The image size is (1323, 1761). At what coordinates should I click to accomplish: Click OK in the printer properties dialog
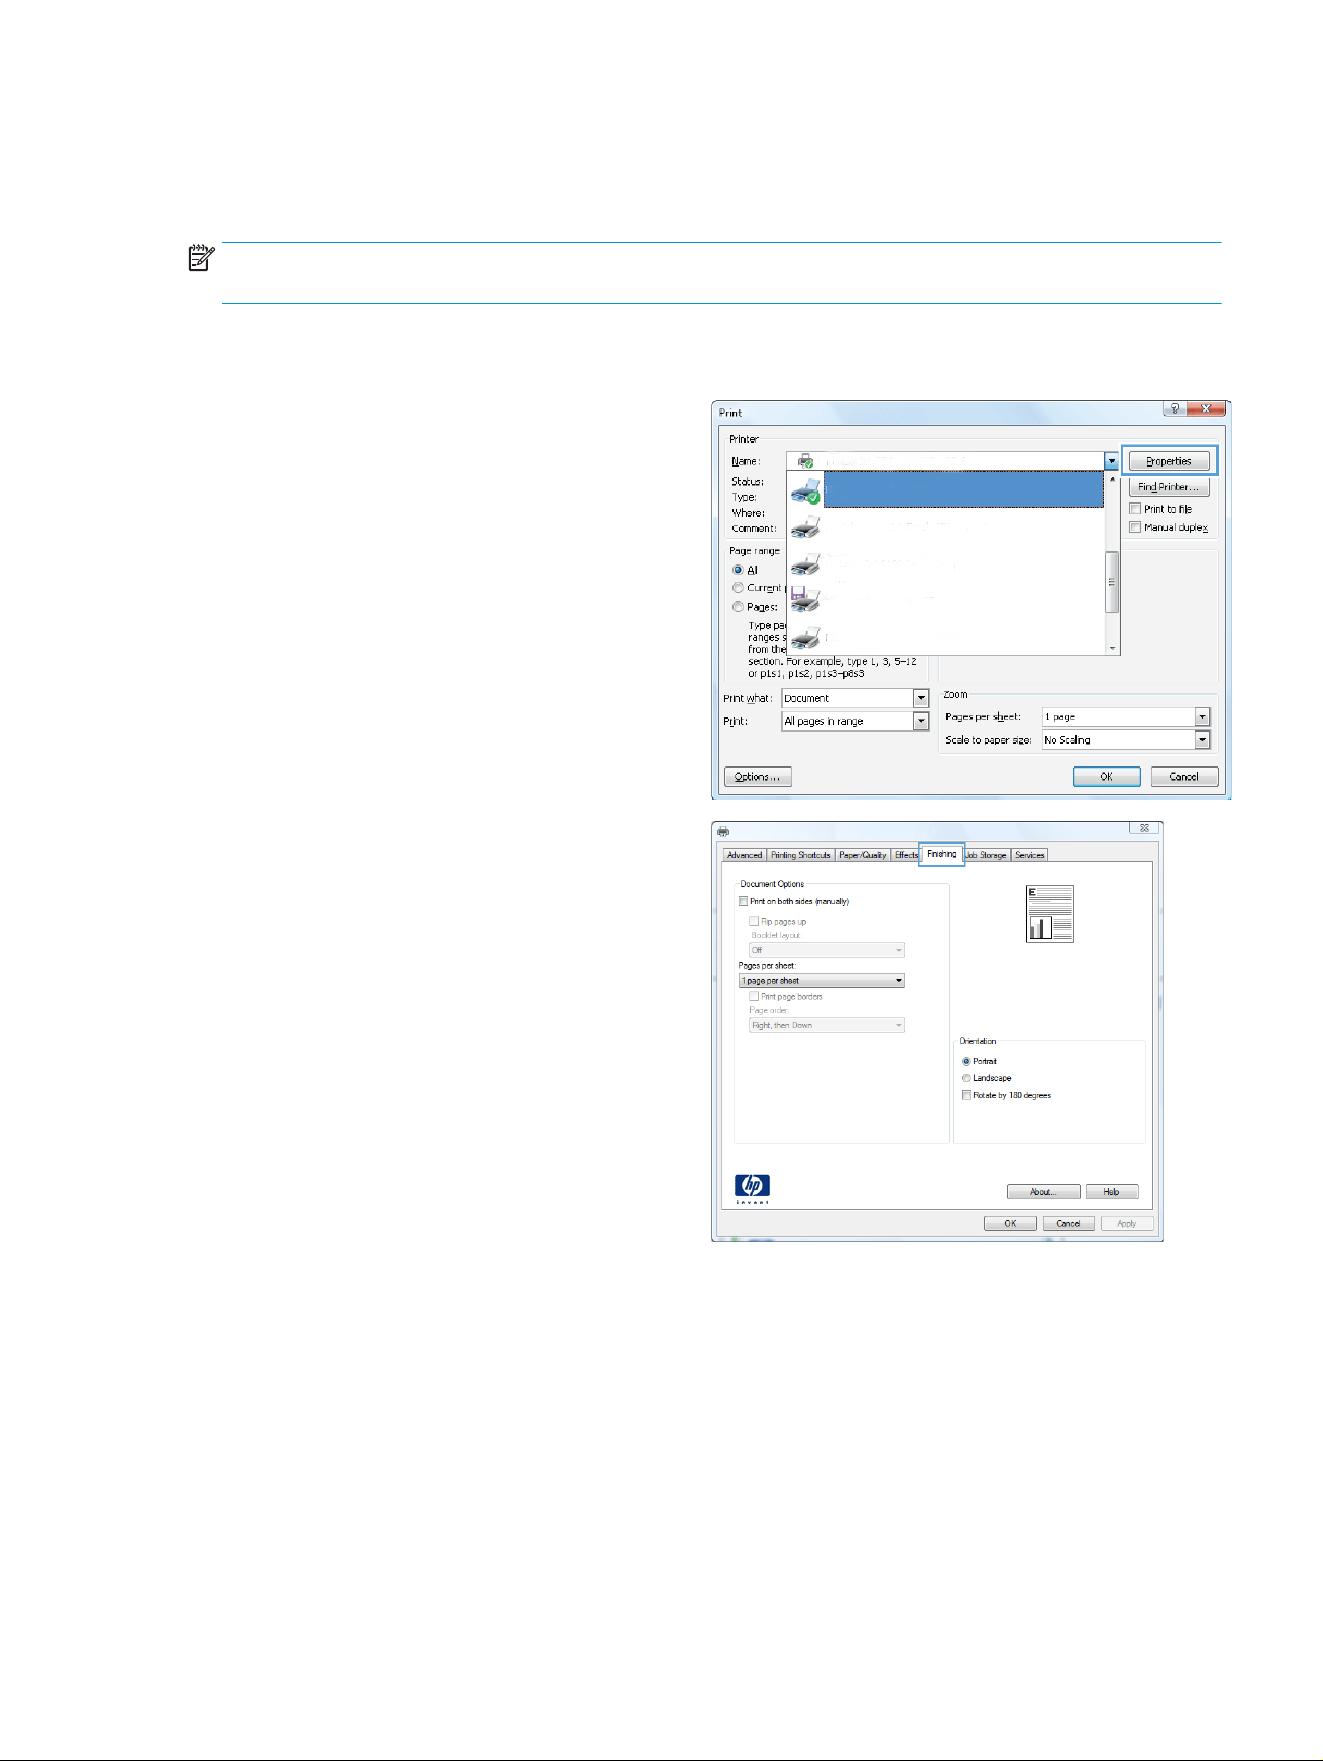[1010, 1224]
